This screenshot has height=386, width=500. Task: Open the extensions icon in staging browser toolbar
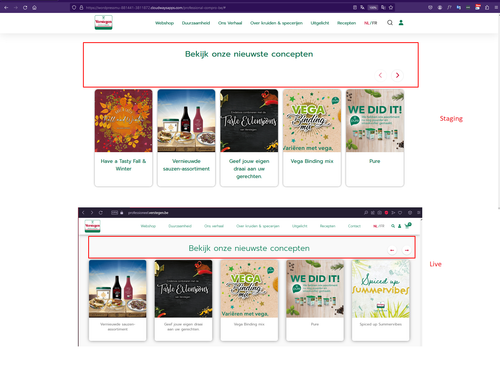pyautogui.click(x=487, y=7)
